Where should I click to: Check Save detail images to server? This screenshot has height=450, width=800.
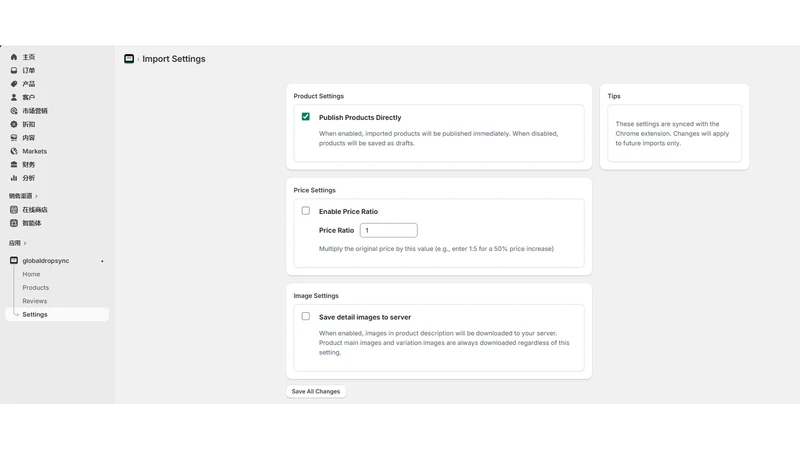click(x=306, y=316)
